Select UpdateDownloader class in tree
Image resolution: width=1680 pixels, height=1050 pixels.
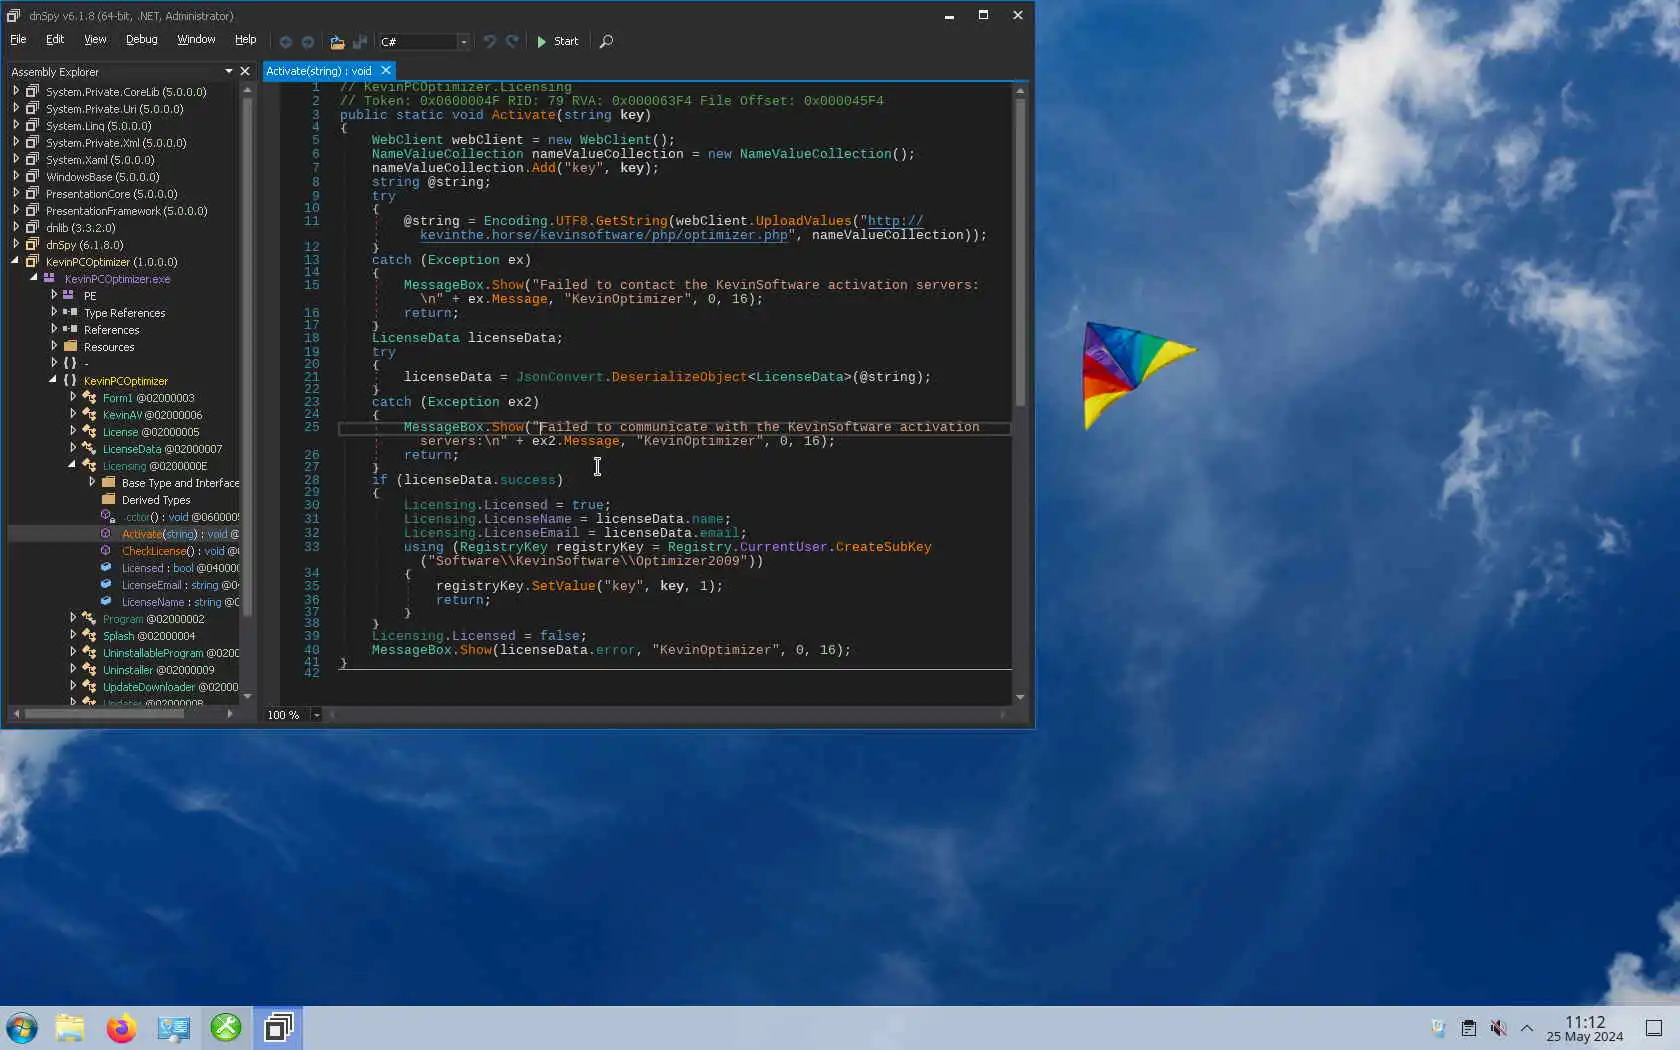pos(170,687)
